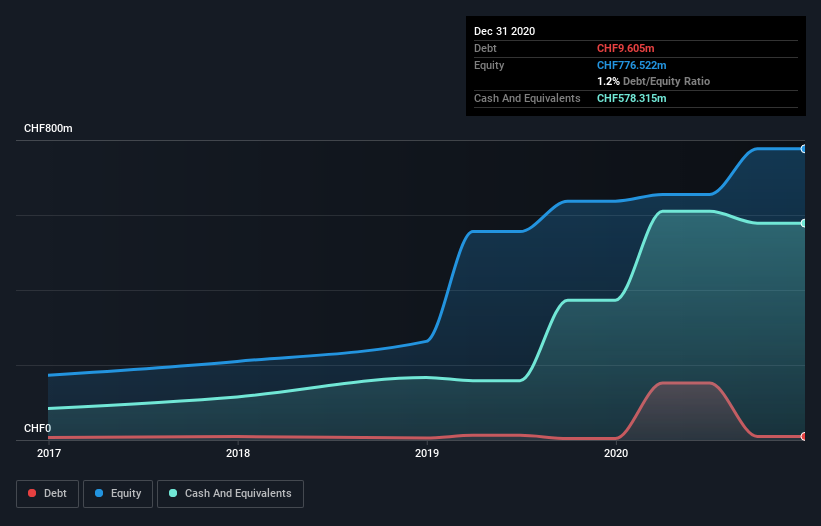The image size is (821, 526).
Task: Click the 2019 x-axis label
Action: coord(427,453)
